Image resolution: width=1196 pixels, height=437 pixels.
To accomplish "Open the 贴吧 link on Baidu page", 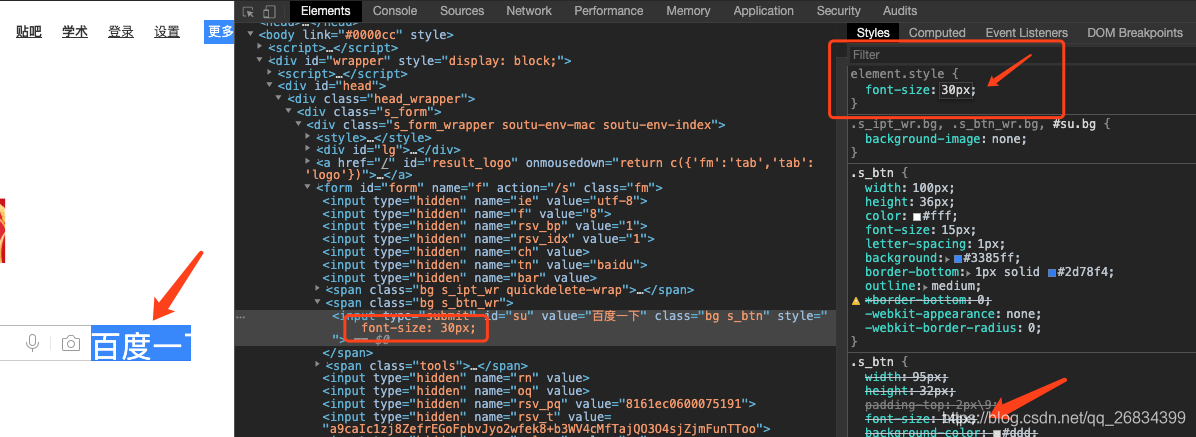I will pyautogui.click(x=29, y=31).
